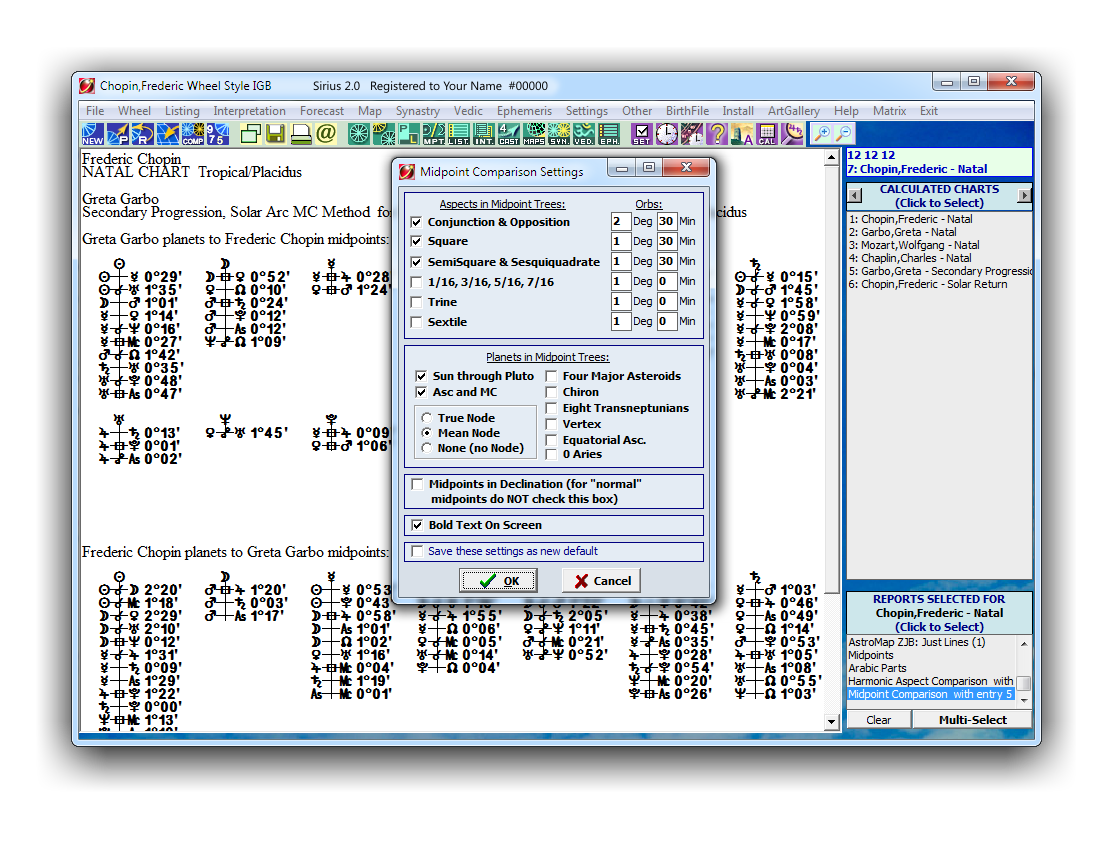Image resolution: width=1112 pixels, height=856 pixels.
Task: Uncheck the Square aspect checkbox
Action: coord(416,241)
